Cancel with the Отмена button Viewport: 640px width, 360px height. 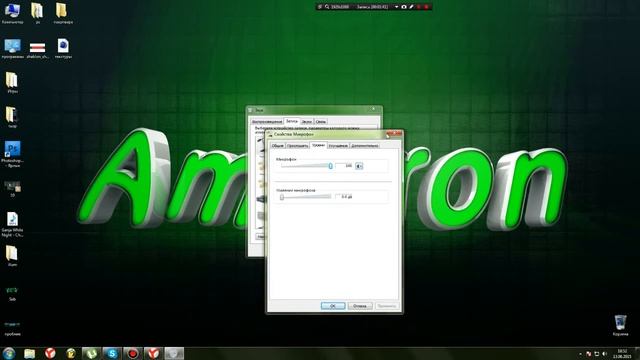[360, 306]
